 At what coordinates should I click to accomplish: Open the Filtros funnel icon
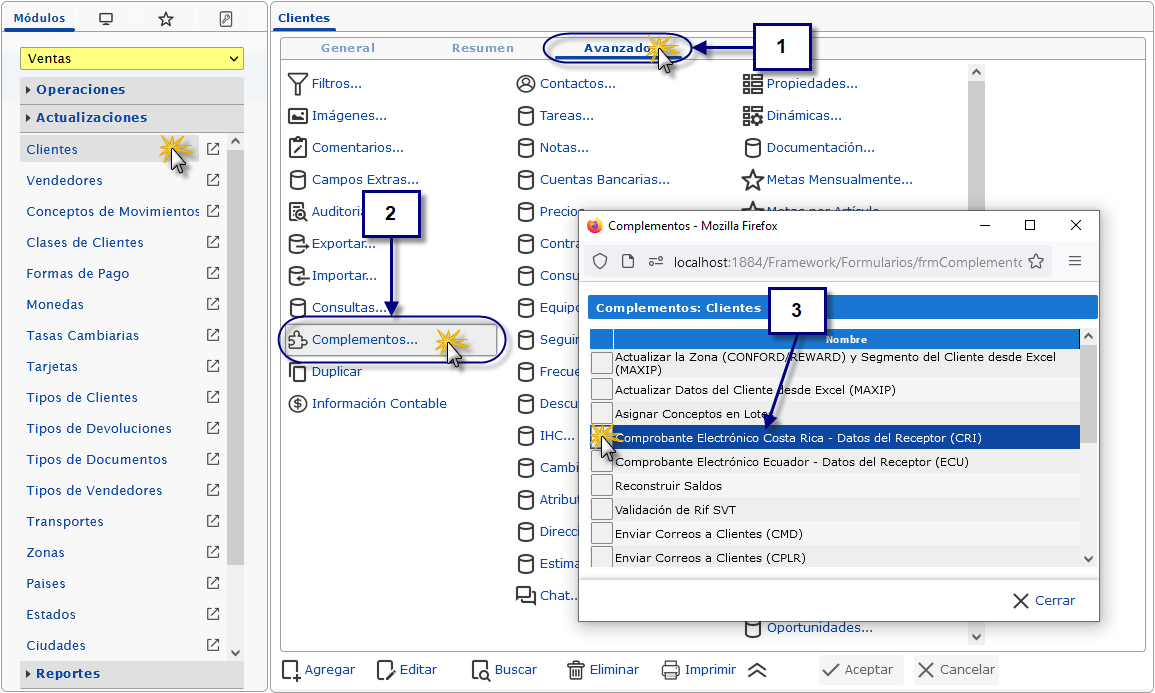click(297, 84)
